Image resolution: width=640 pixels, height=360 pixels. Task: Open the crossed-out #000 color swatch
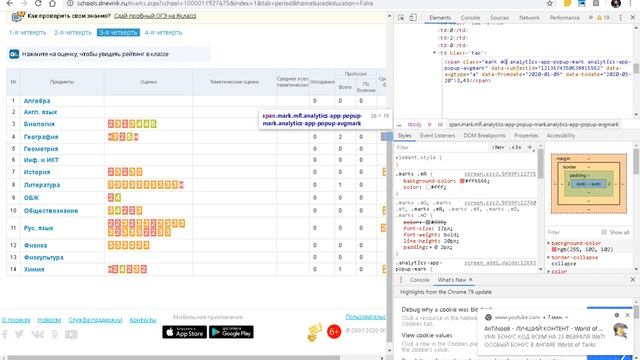point(428,222)
